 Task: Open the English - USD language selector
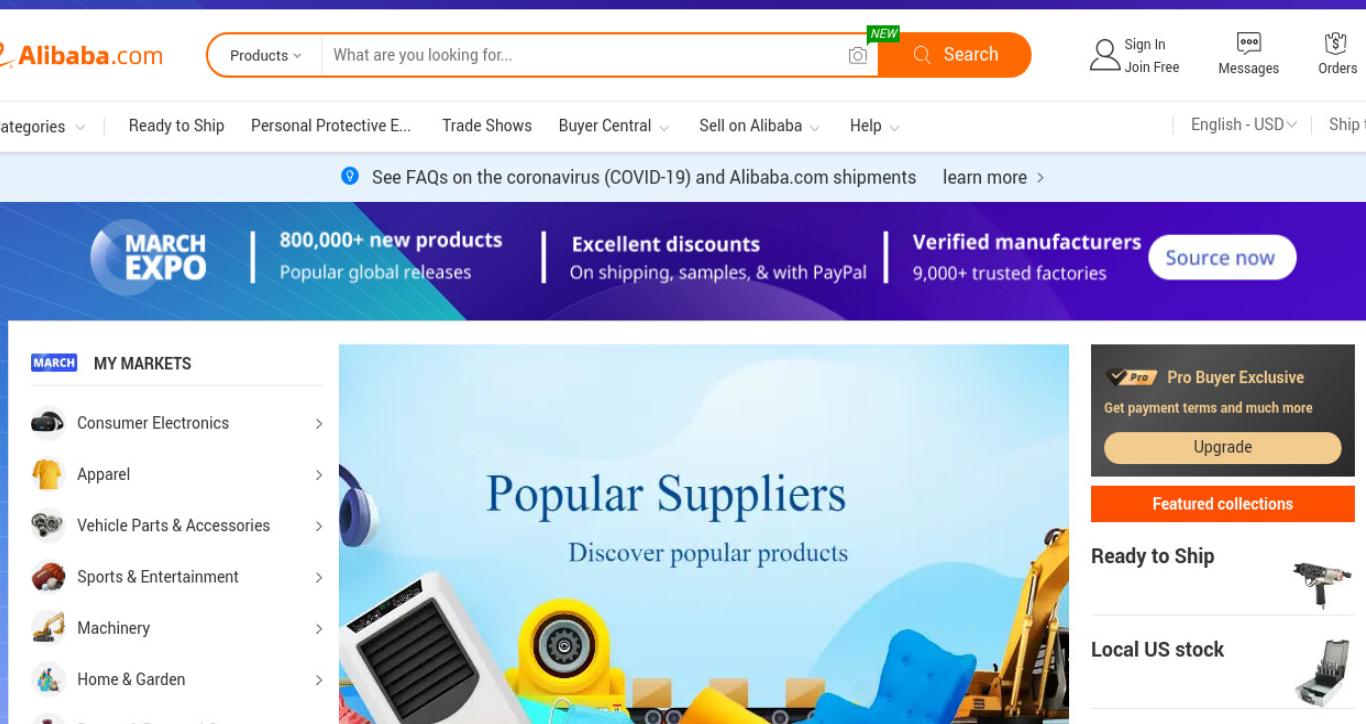[1244, 125]
